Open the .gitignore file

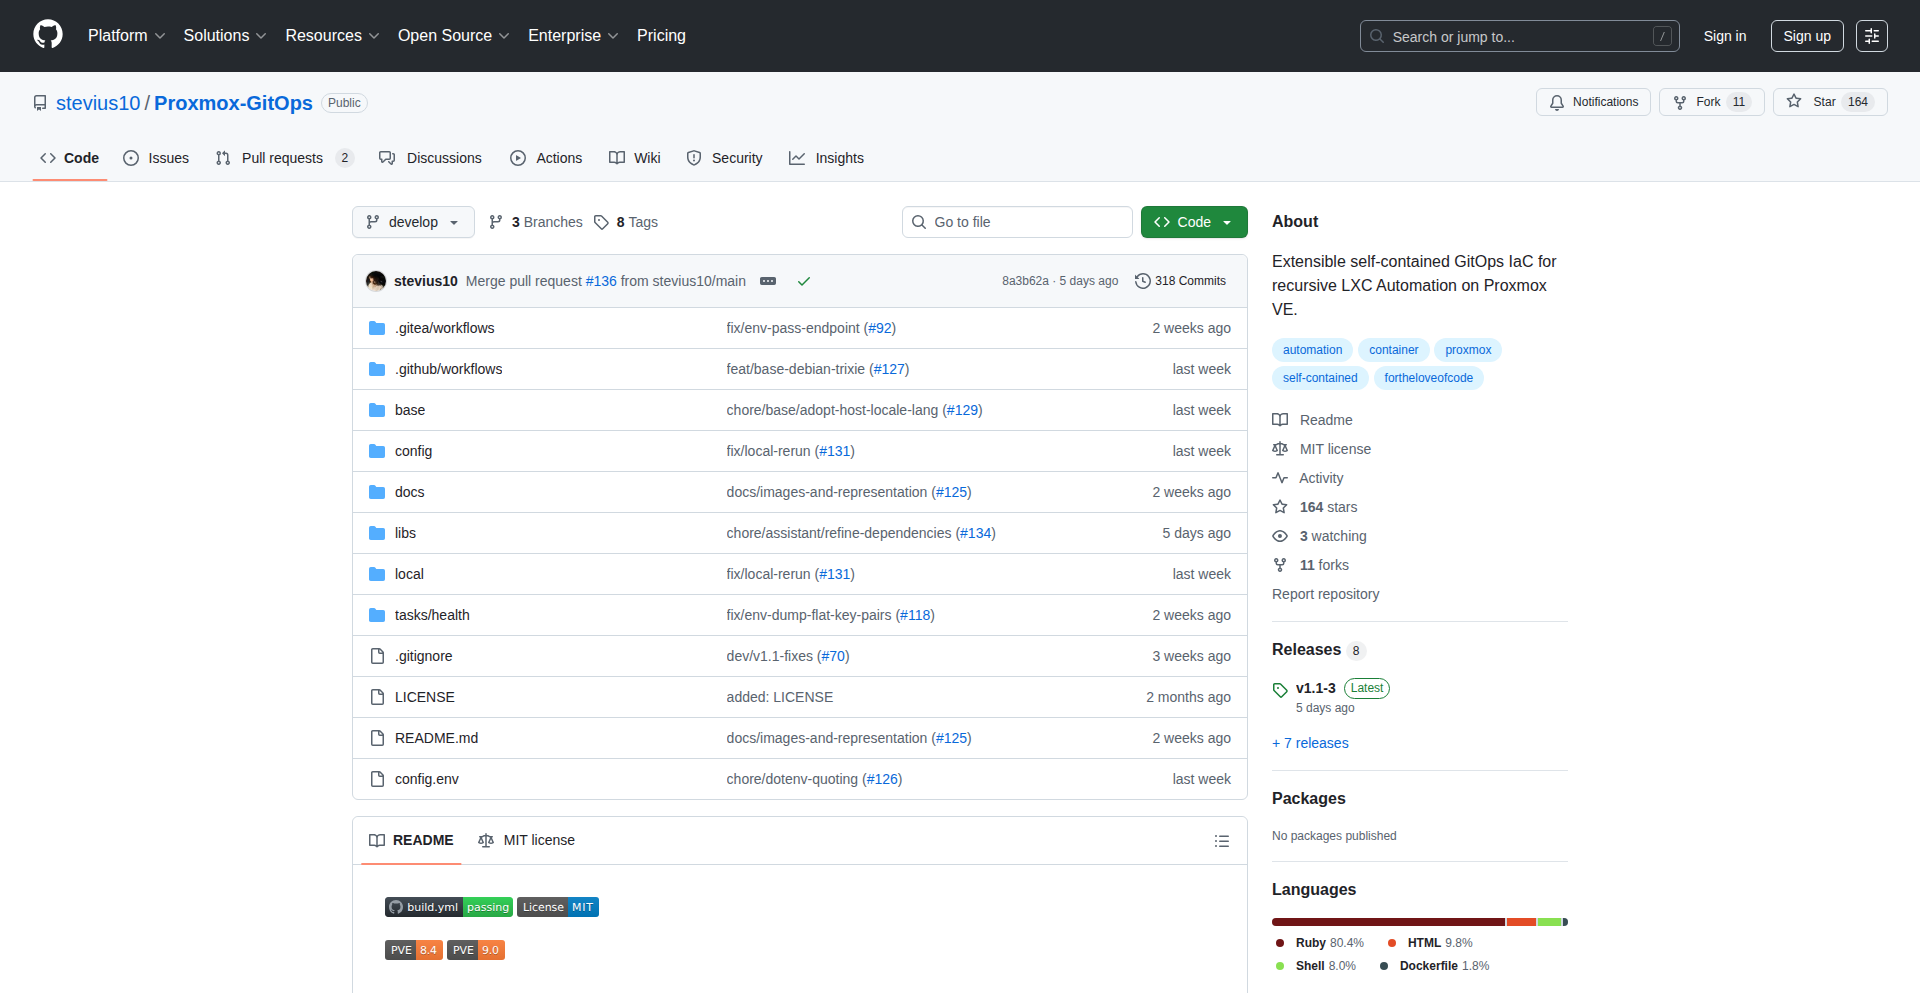[x=423, y=656]
